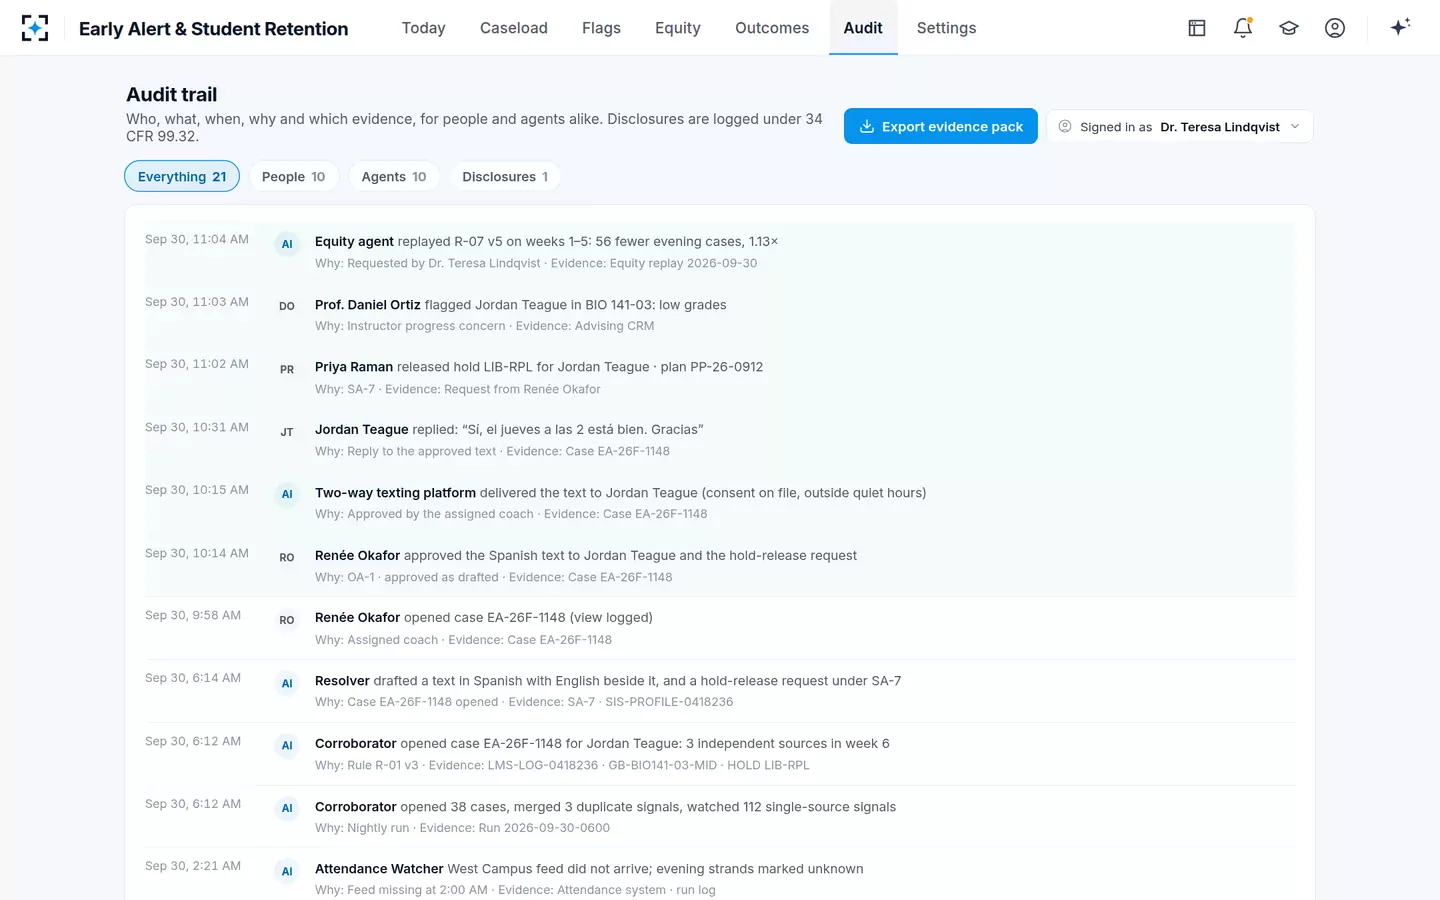Screen dimensions: 1440x900
Task: Click the graduation cap icon
Action: (1289, 28)
